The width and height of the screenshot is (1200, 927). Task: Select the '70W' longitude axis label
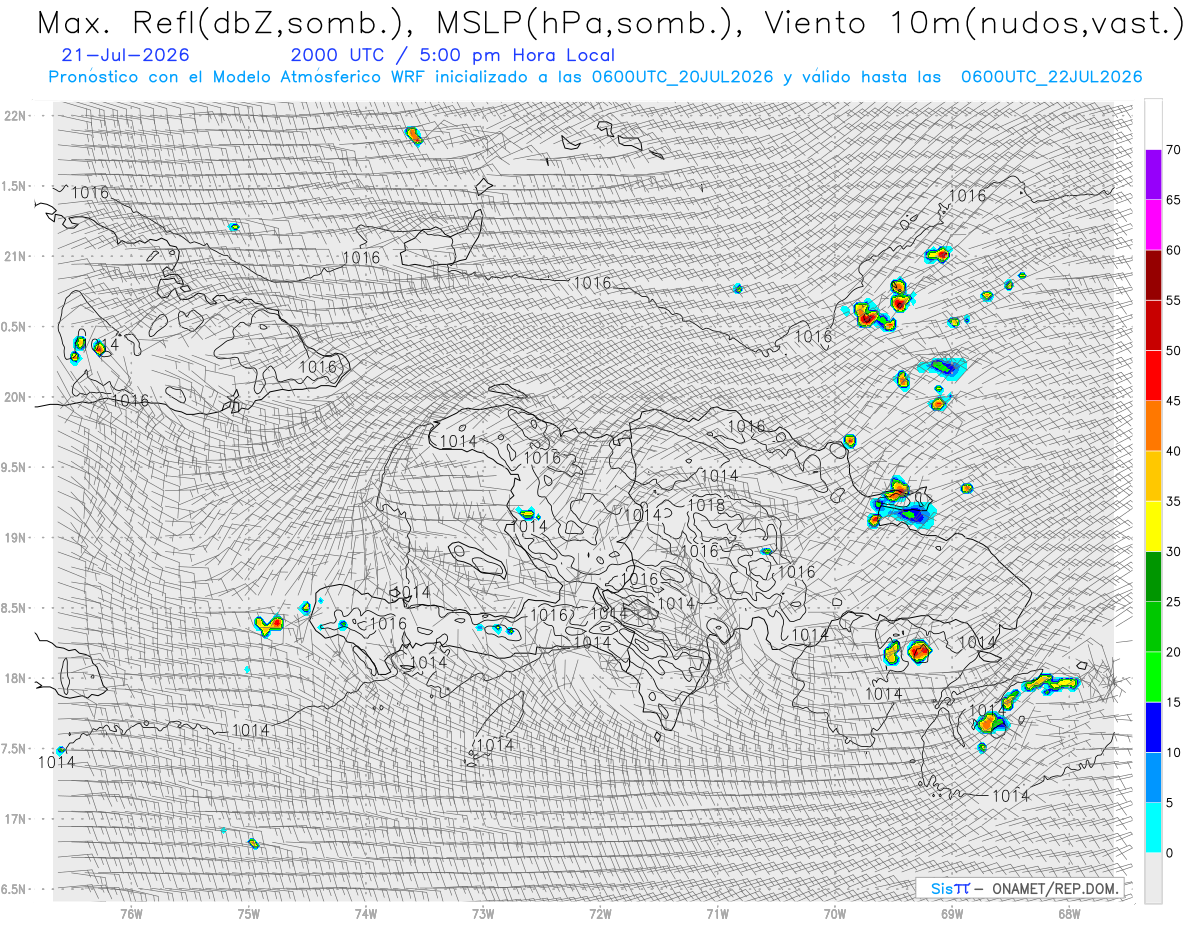pos(835,913)
